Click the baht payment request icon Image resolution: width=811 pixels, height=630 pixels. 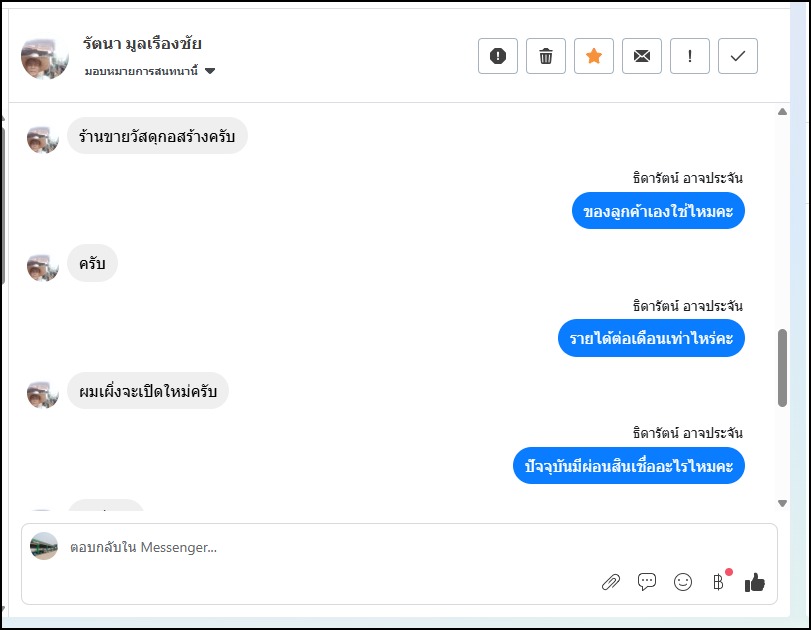tap(718, 582)
